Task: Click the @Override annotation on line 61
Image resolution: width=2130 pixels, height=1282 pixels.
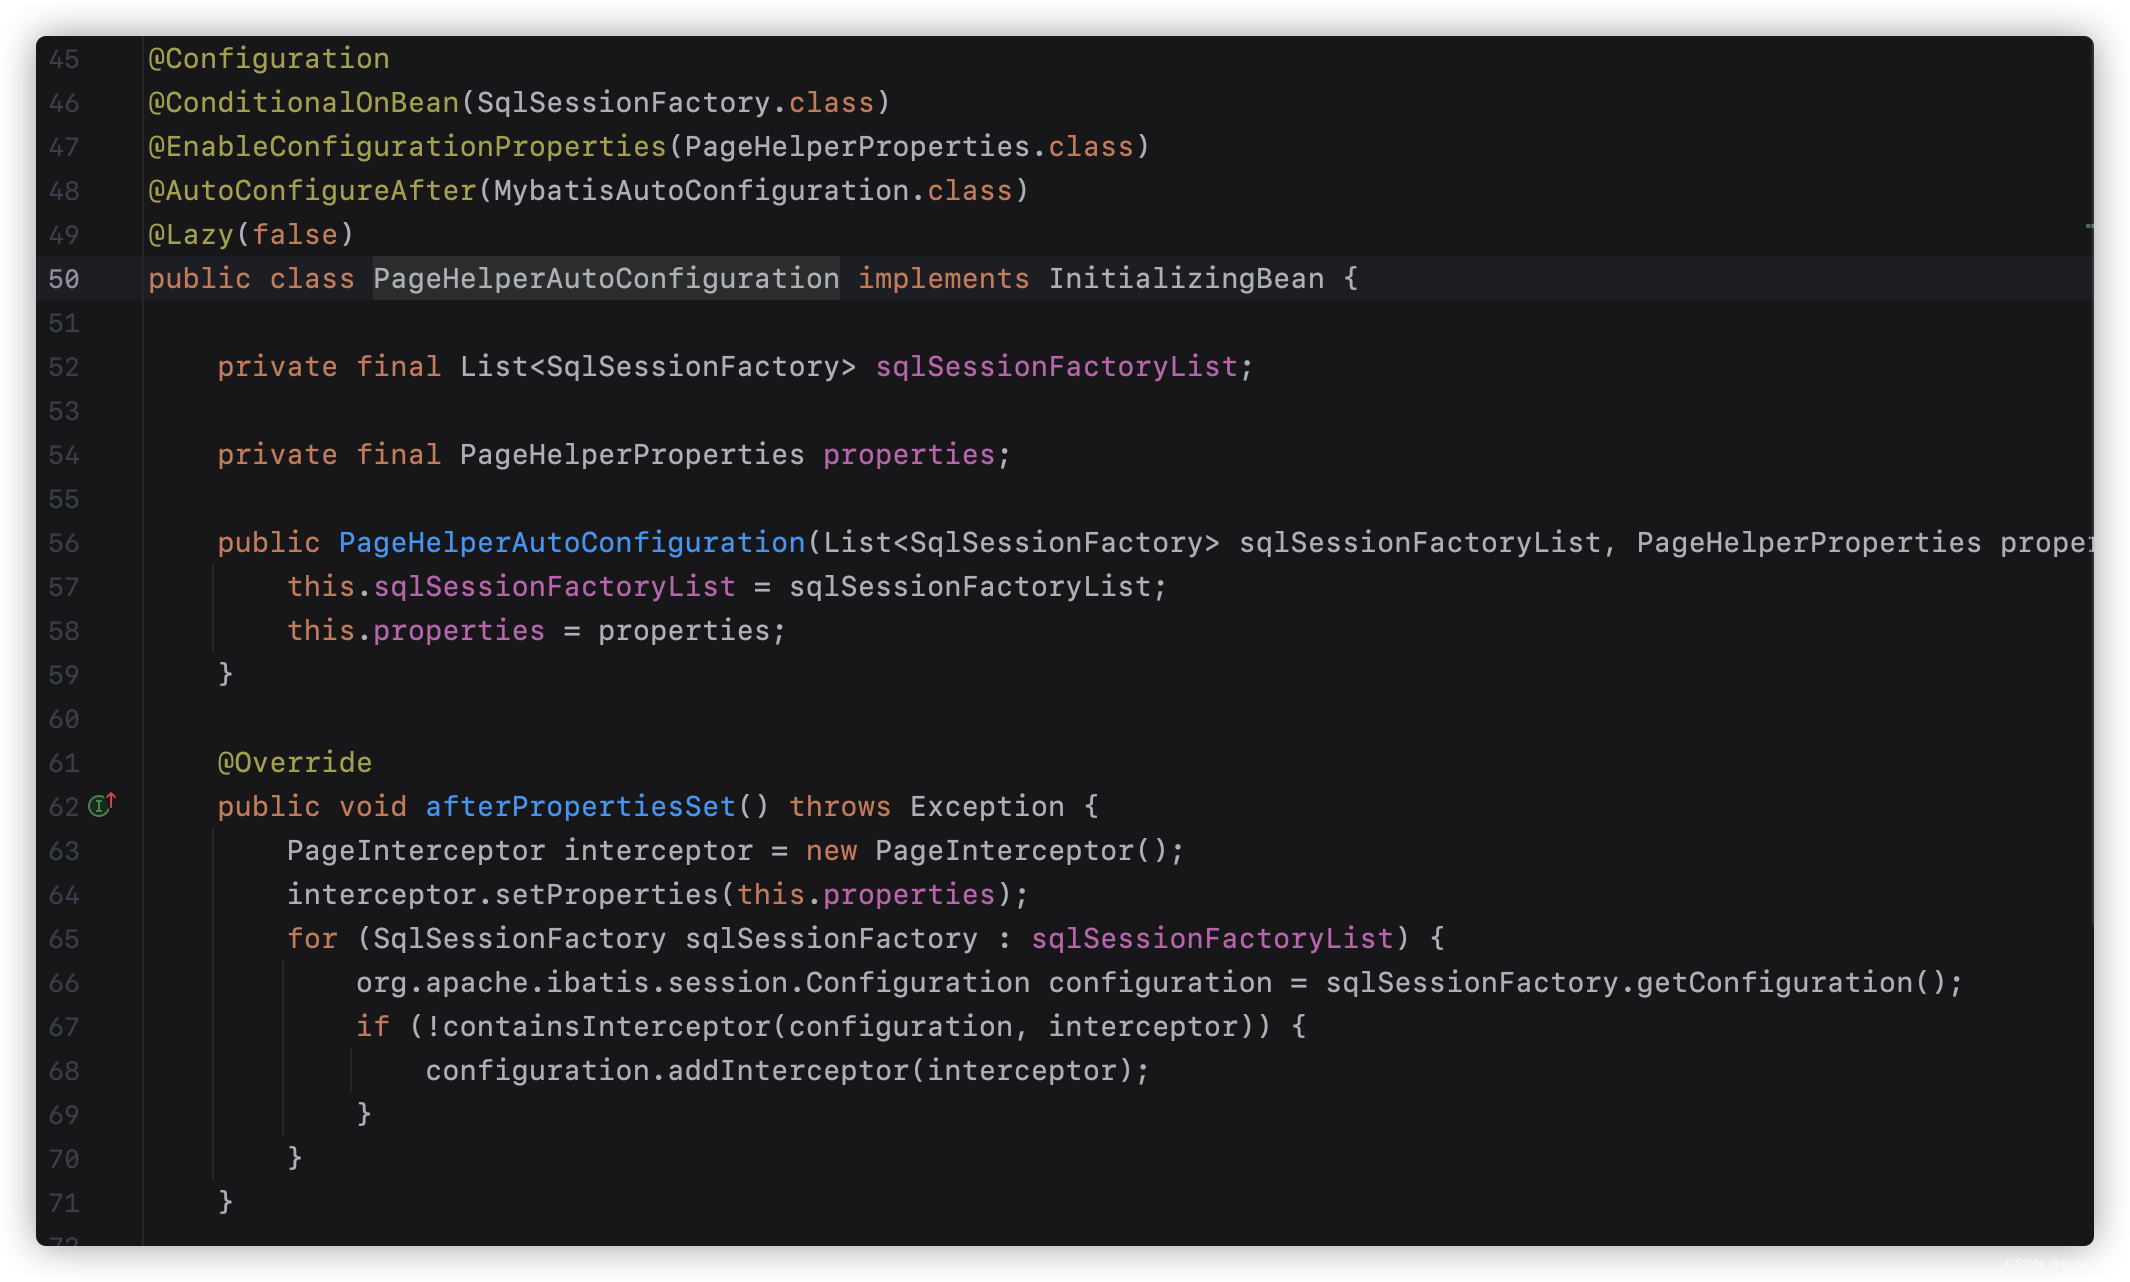Action: [x=294, y=762]
